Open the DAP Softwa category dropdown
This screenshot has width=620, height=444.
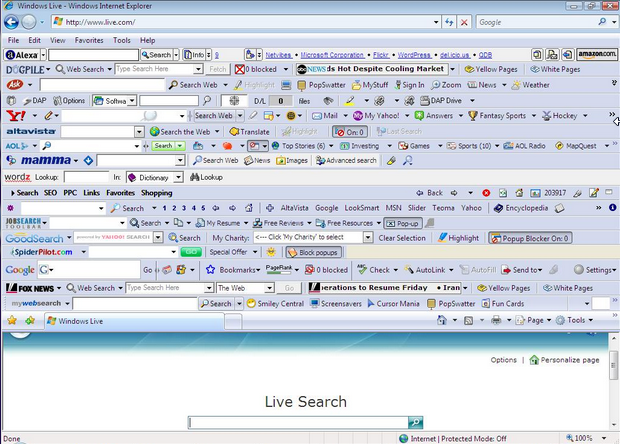pyautogui.click(x=132, y=101)
